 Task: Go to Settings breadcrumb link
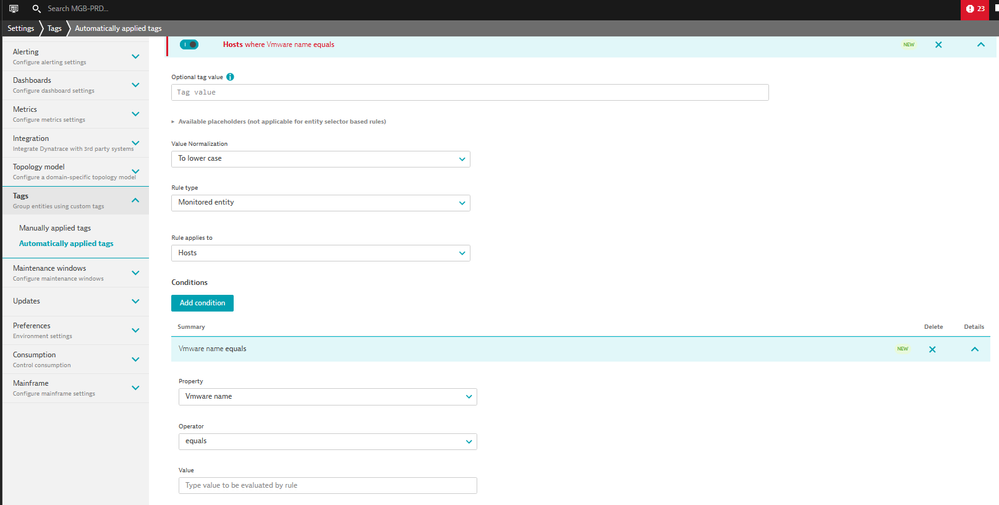(x=20, y=28)
